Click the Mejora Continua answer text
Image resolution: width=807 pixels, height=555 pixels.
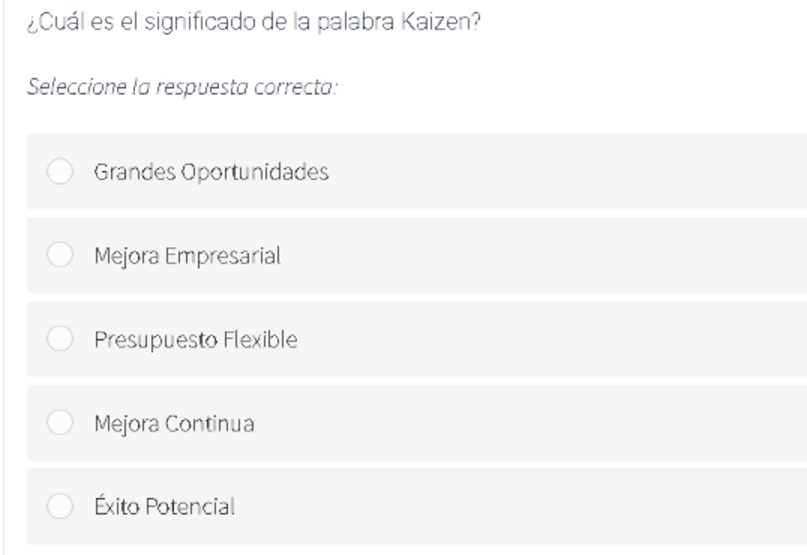pyautogui.click(x=174, y=424)
